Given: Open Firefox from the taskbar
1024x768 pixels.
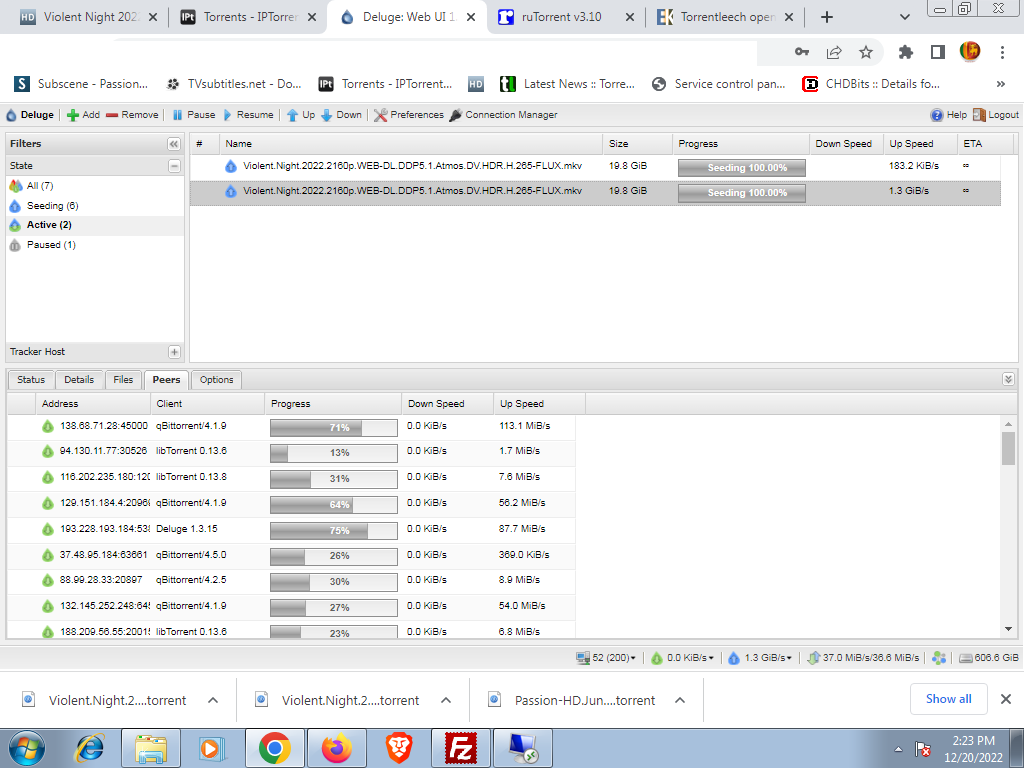Looking at the screenshot, I should 336,748.
